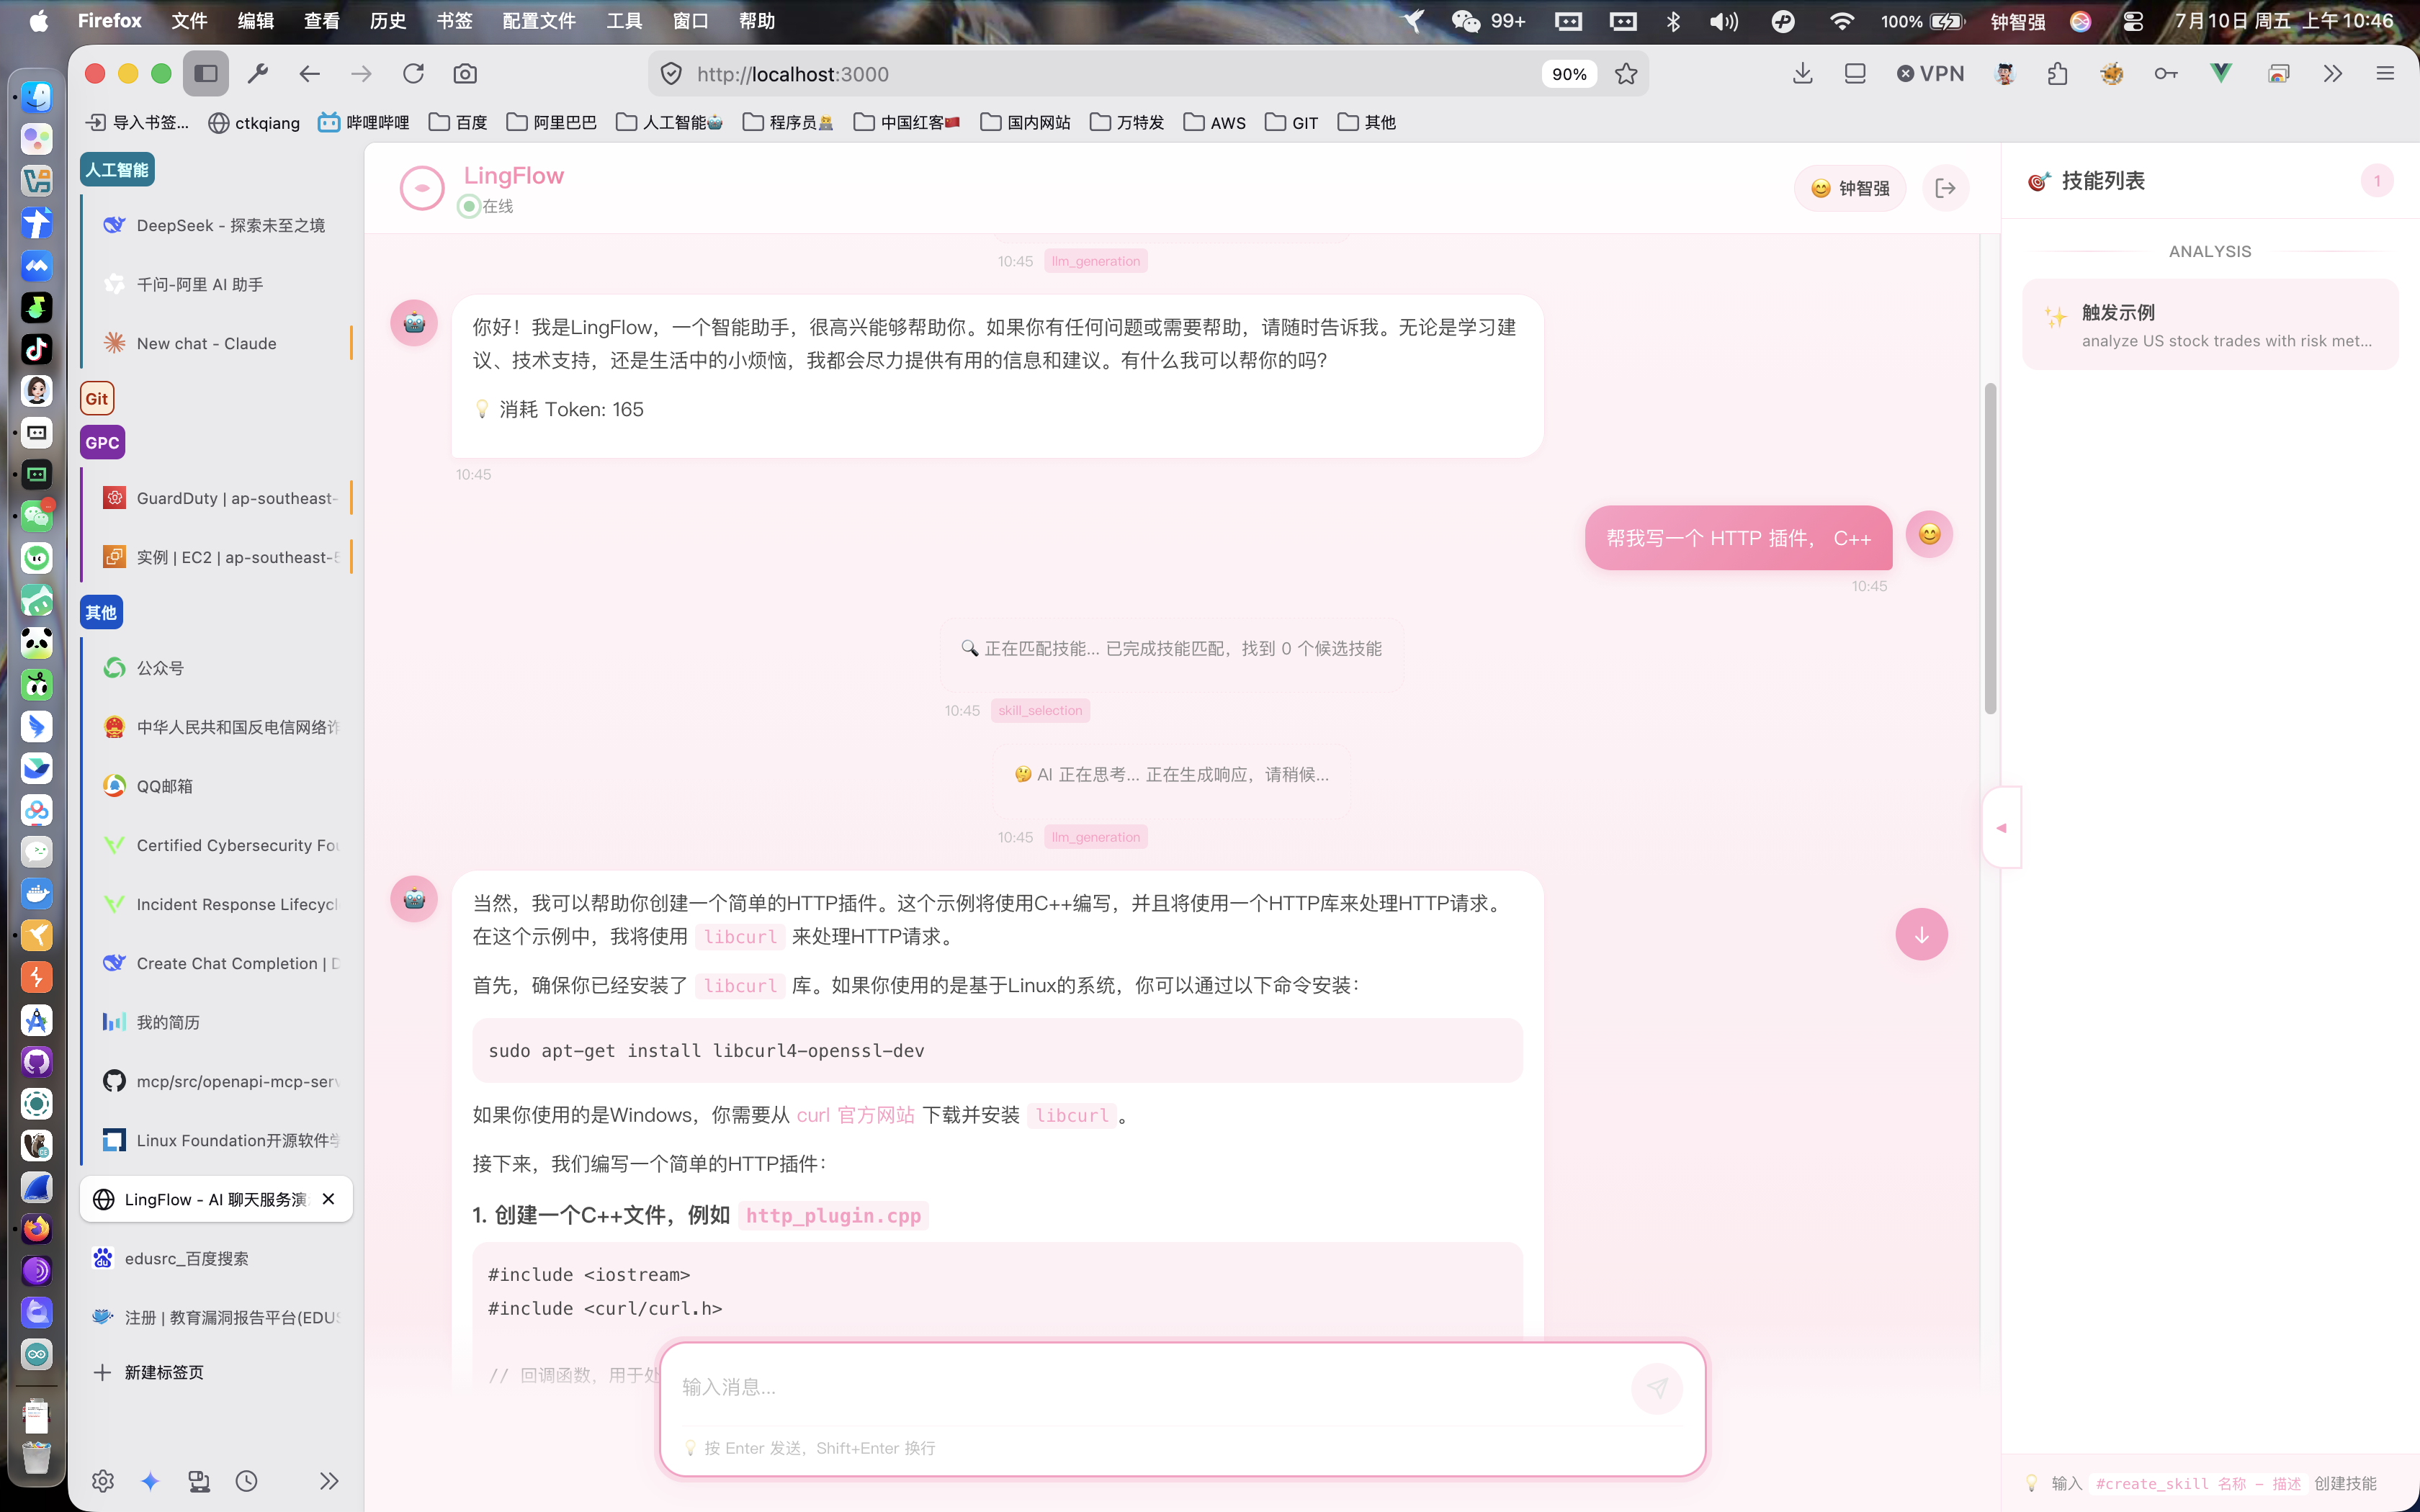Image resolution: width=2420 pixels, height=1512 pixels.
Task: Click the logout icon beside the username
Action: [x=1945, y=188]
